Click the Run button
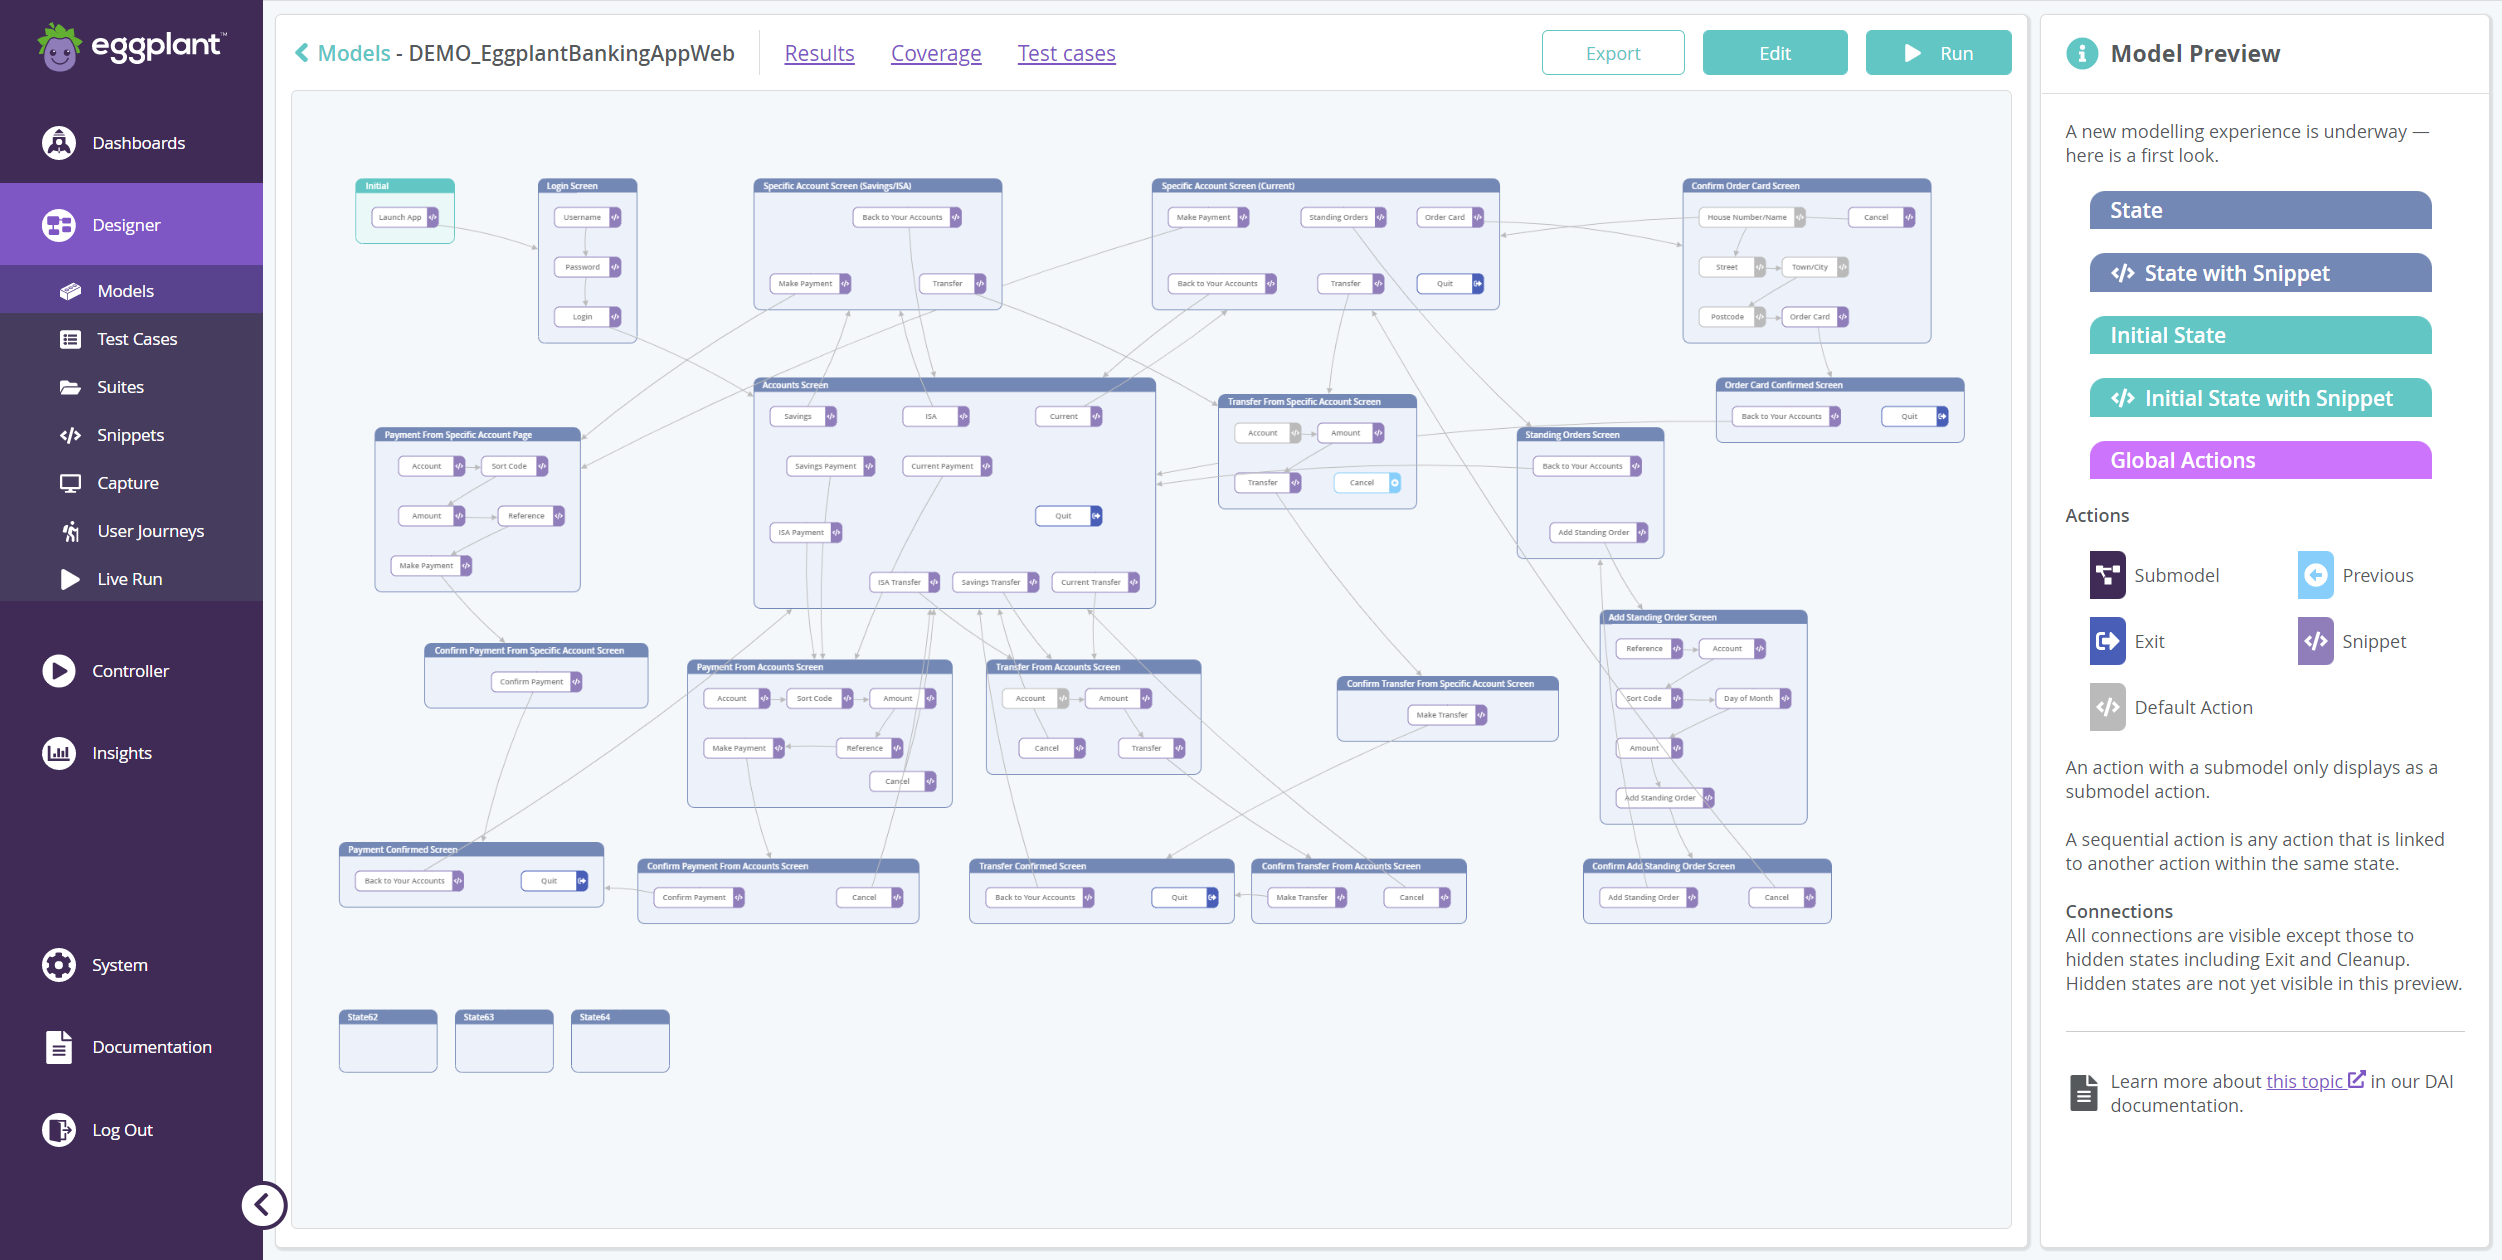The image size is (2502, 1260). tap(1938, 53)
